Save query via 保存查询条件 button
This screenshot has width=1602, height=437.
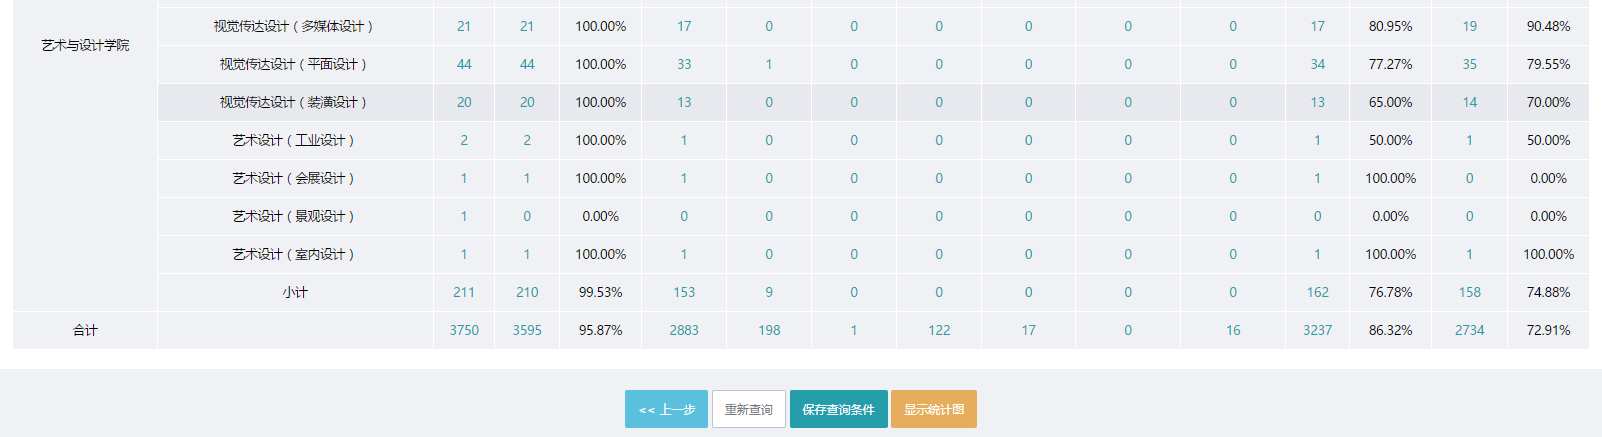click(838, 409)
